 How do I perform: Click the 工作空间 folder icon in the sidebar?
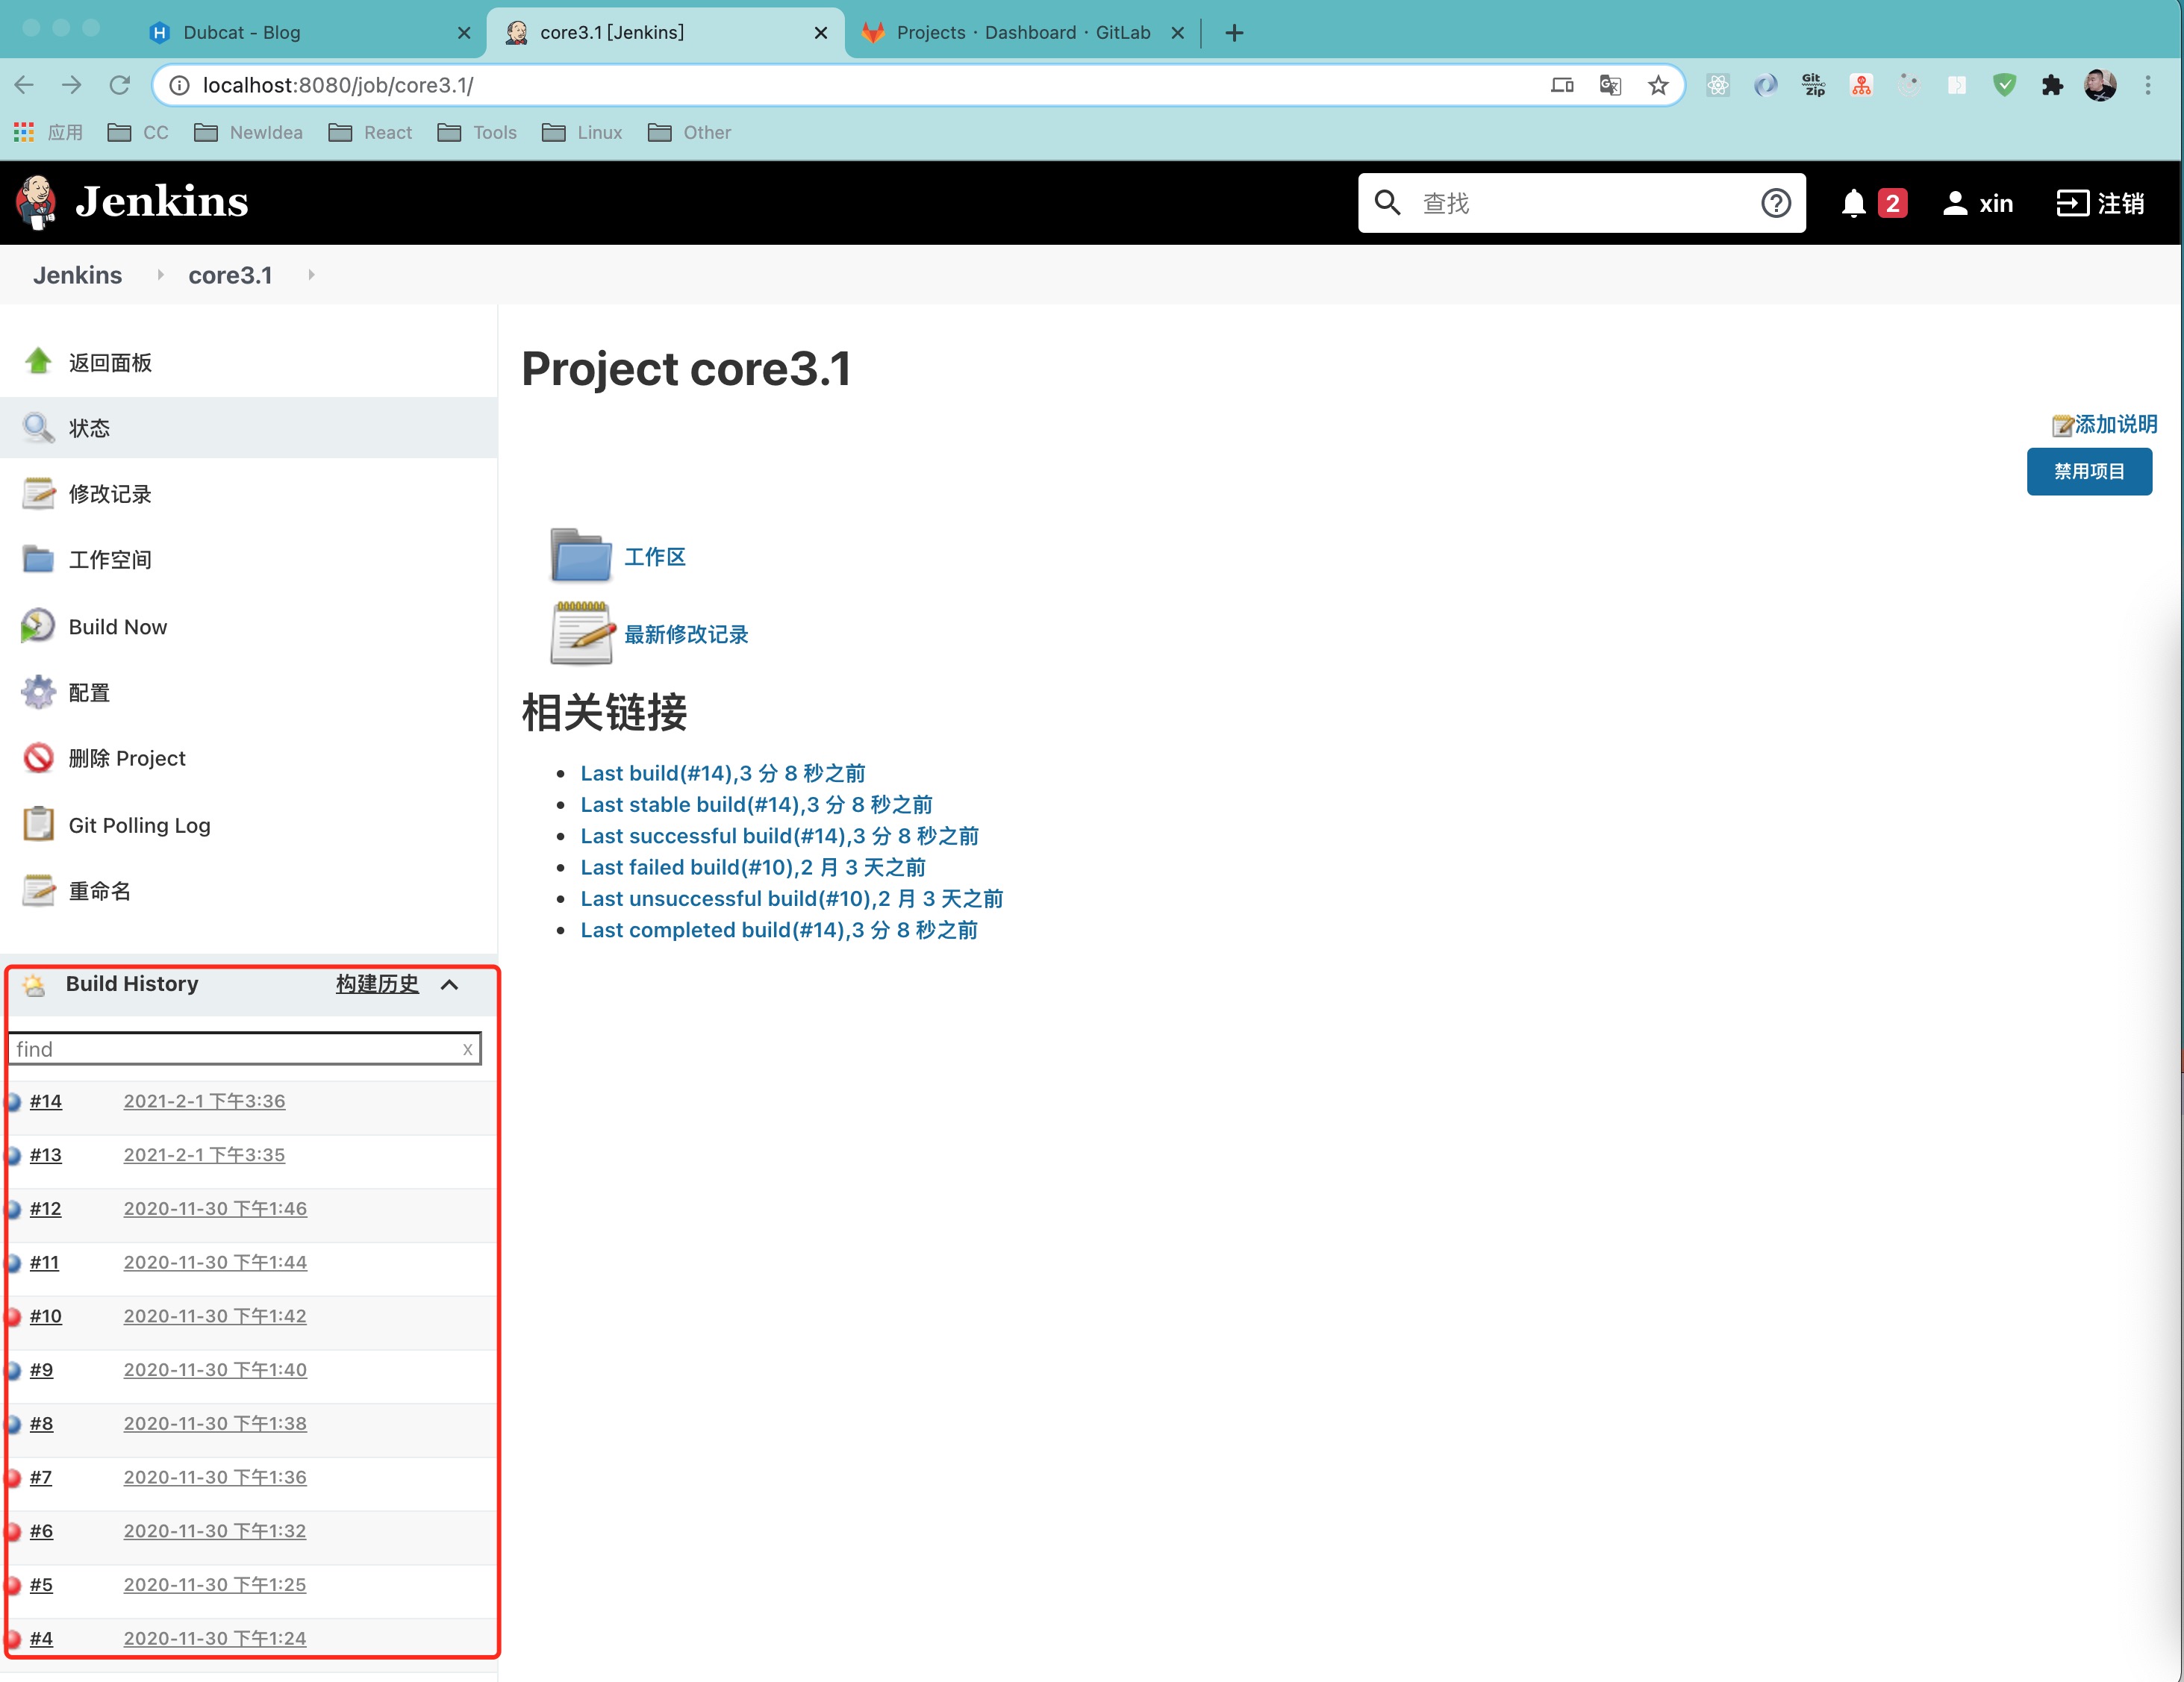tap(38, 559)
